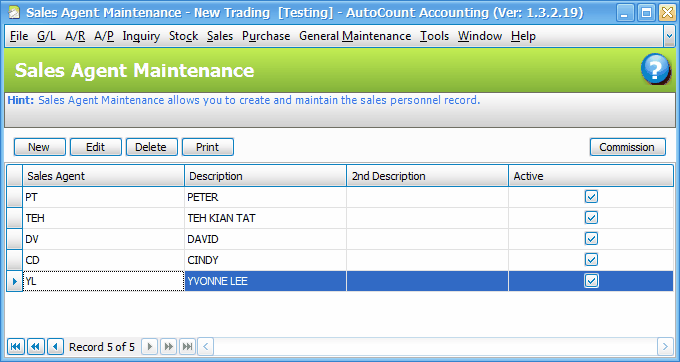Uncheck Active for YVONNE LEE

click(x=591, y=281)
